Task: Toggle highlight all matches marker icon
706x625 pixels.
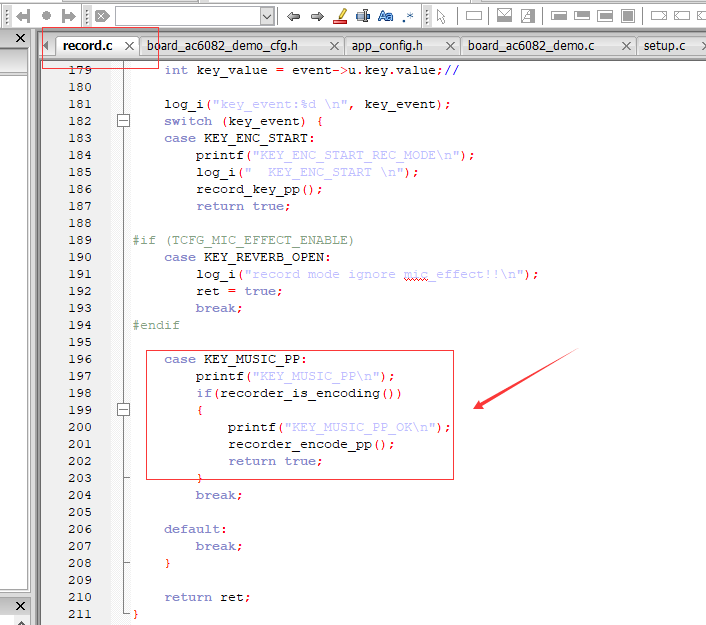Action: pos(340,16)
